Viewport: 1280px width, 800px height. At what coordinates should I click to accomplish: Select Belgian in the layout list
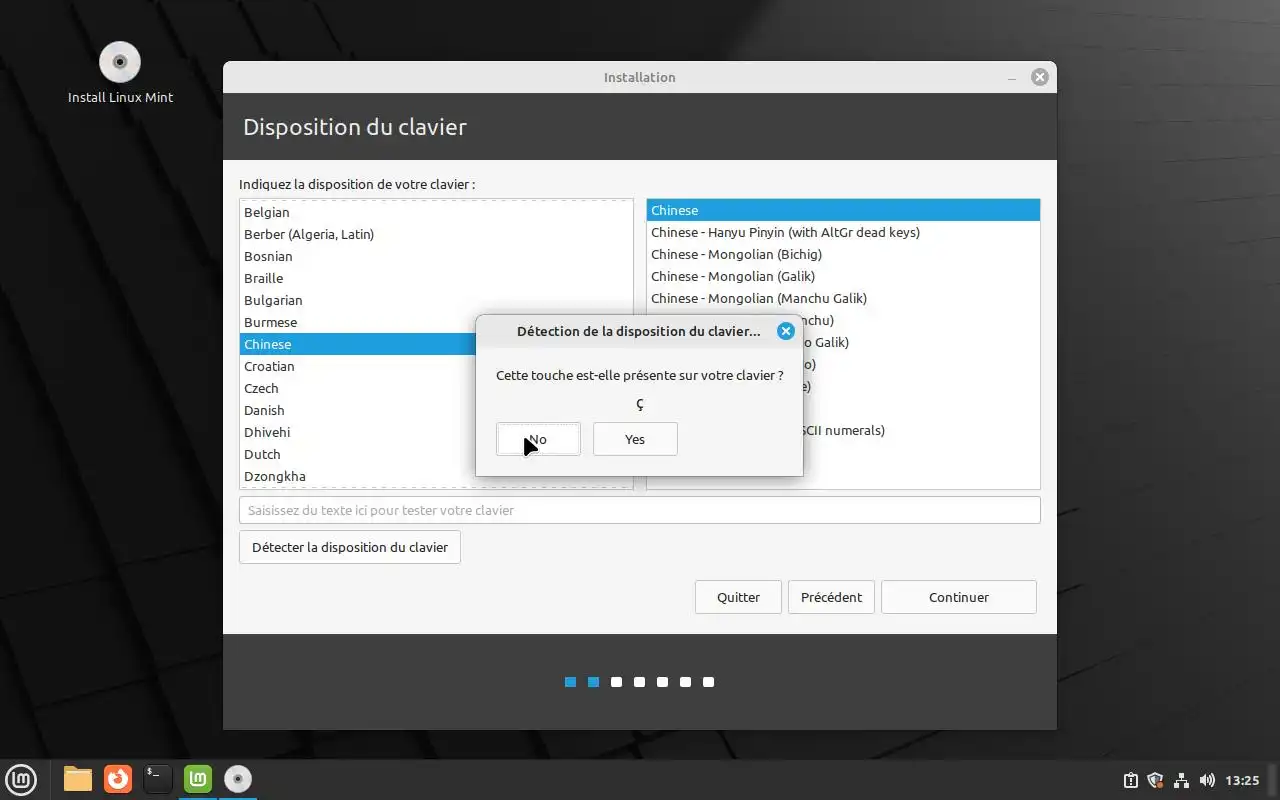[x=436, y=212]
